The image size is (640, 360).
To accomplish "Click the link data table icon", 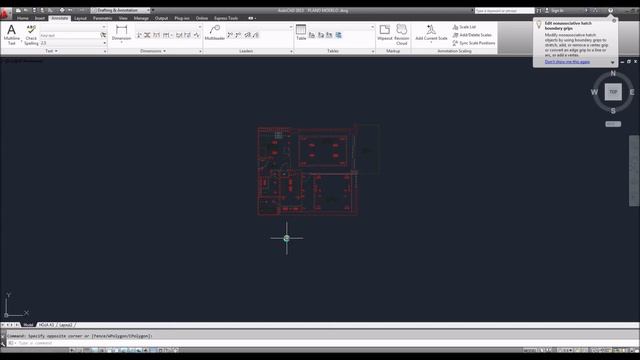I will [338, 36].
